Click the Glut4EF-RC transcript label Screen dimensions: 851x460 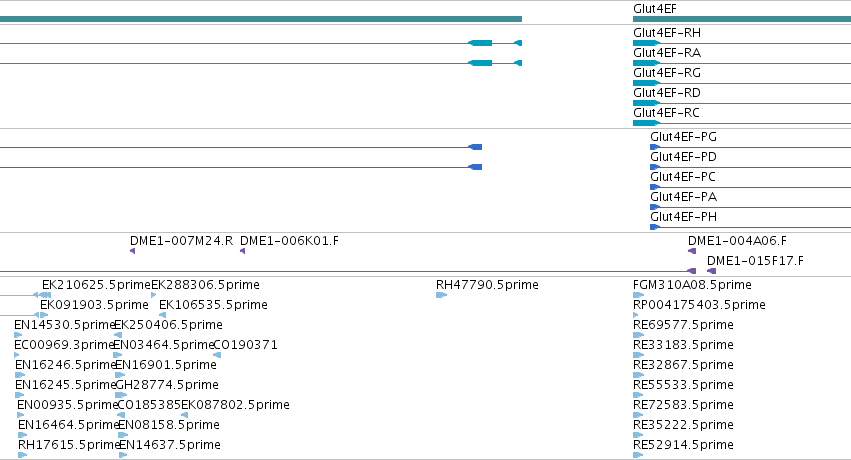[666, 113]
